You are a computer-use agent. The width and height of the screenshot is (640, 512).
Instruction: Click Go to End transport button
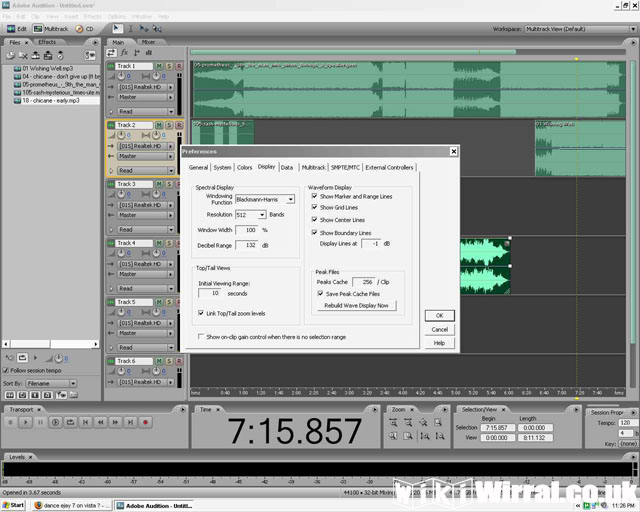pyautogui.click(x=130, y=422)
